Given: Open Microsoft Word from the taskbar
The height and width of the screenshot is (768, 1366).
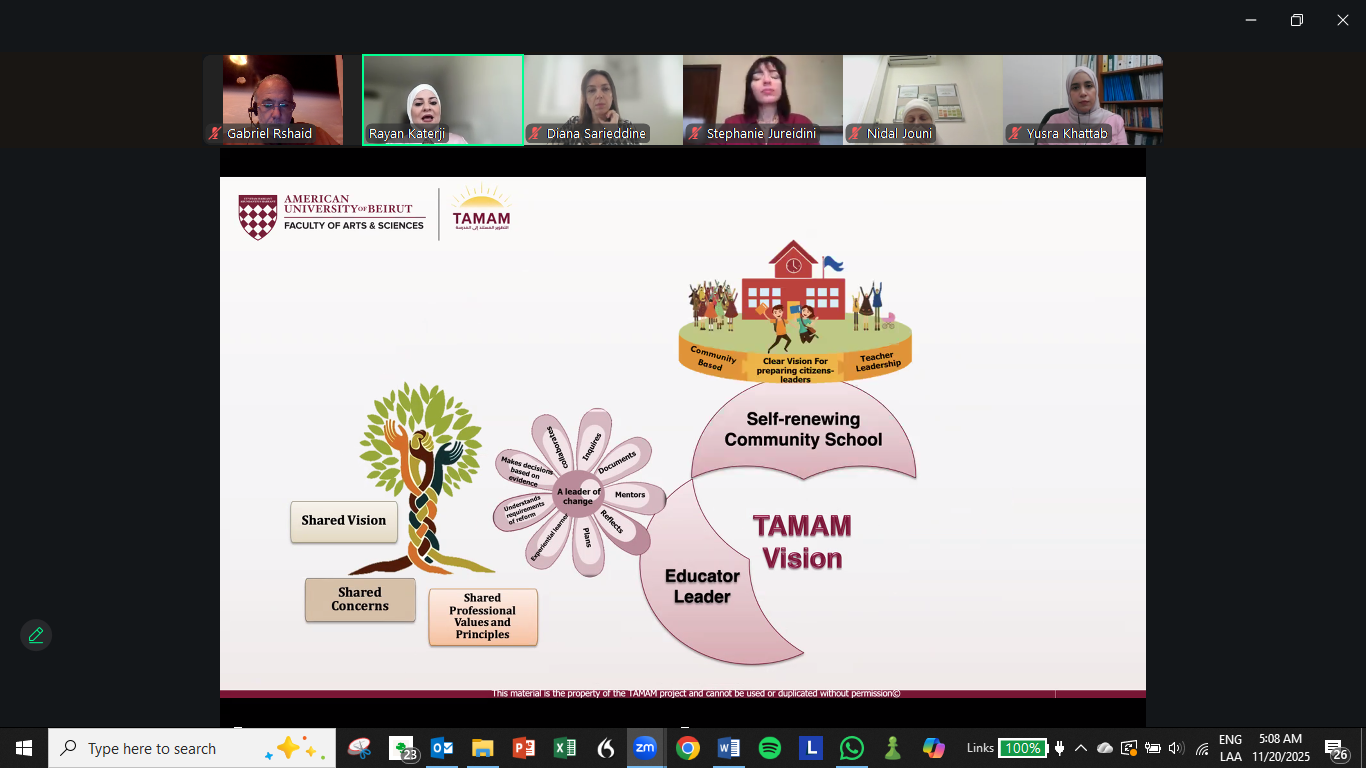Looking at the screenshot, I should 728,748.
